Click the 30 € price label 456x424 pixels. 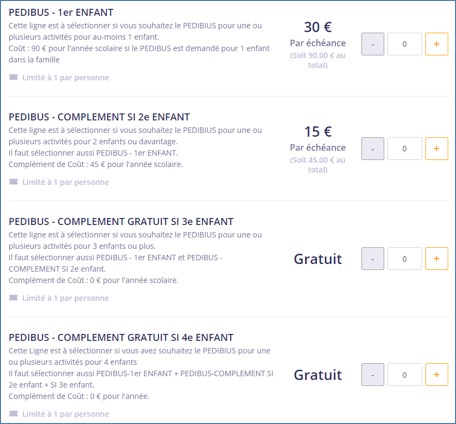click(x=318, y=27)
